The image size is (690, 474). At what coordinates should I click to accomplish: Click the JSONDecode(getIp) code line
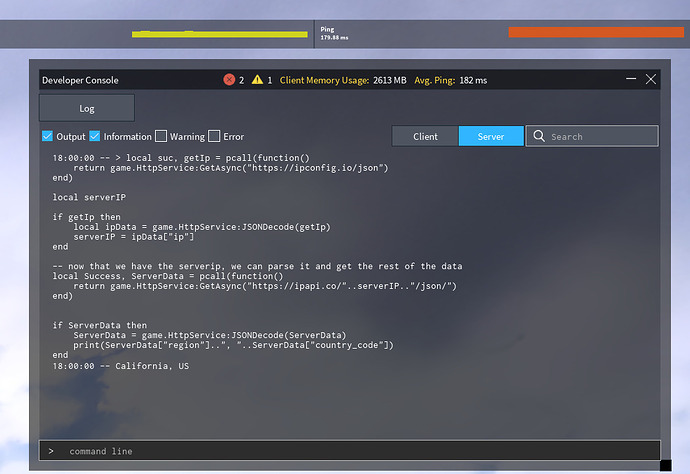(x=202, y=227)
